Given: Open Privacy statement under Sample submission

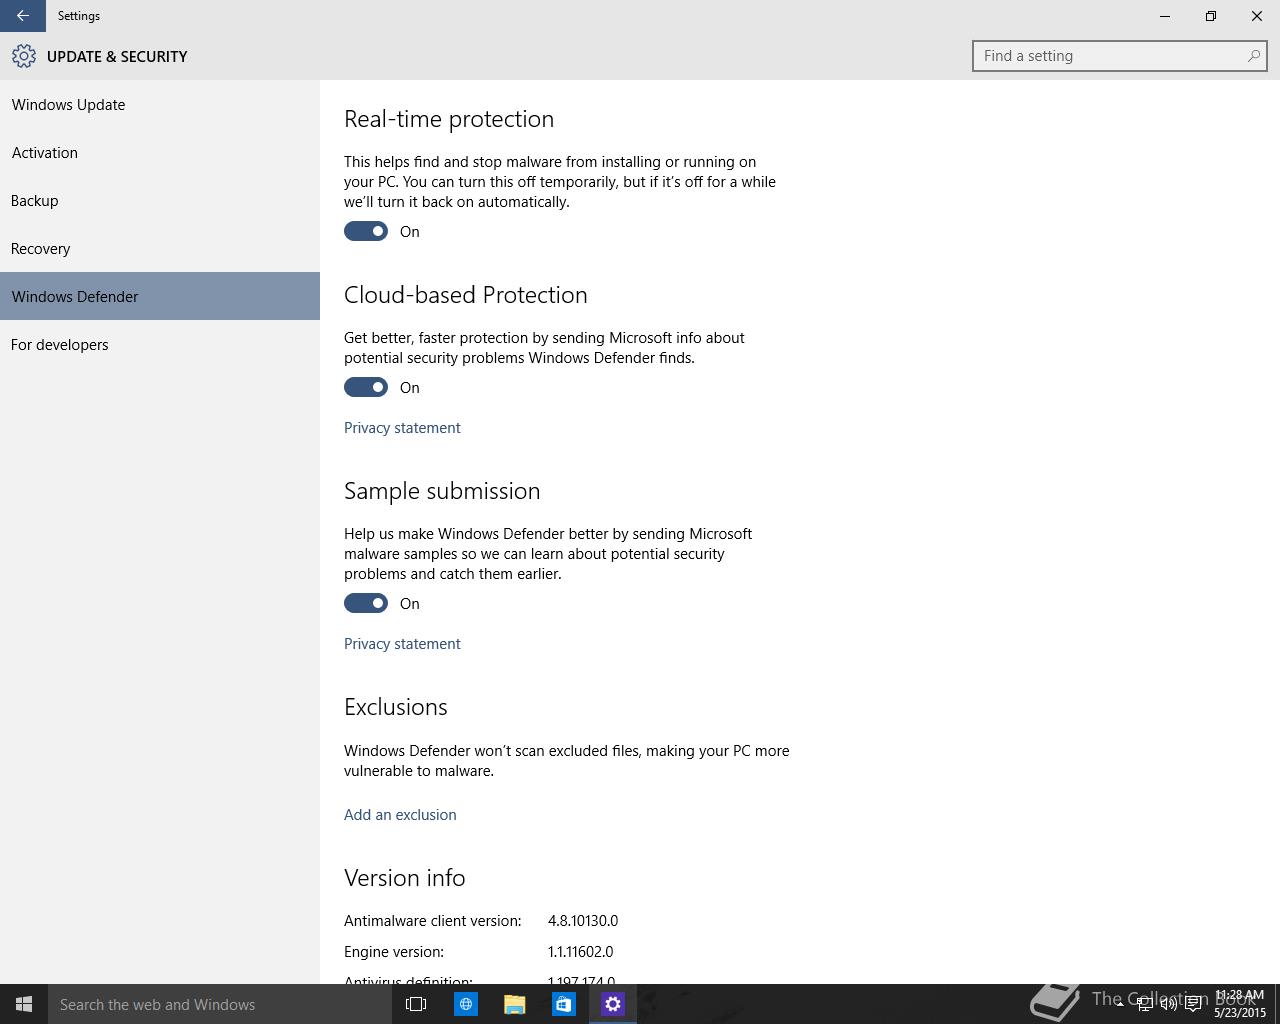Looking at the screenshot, I should pos(402,643).
